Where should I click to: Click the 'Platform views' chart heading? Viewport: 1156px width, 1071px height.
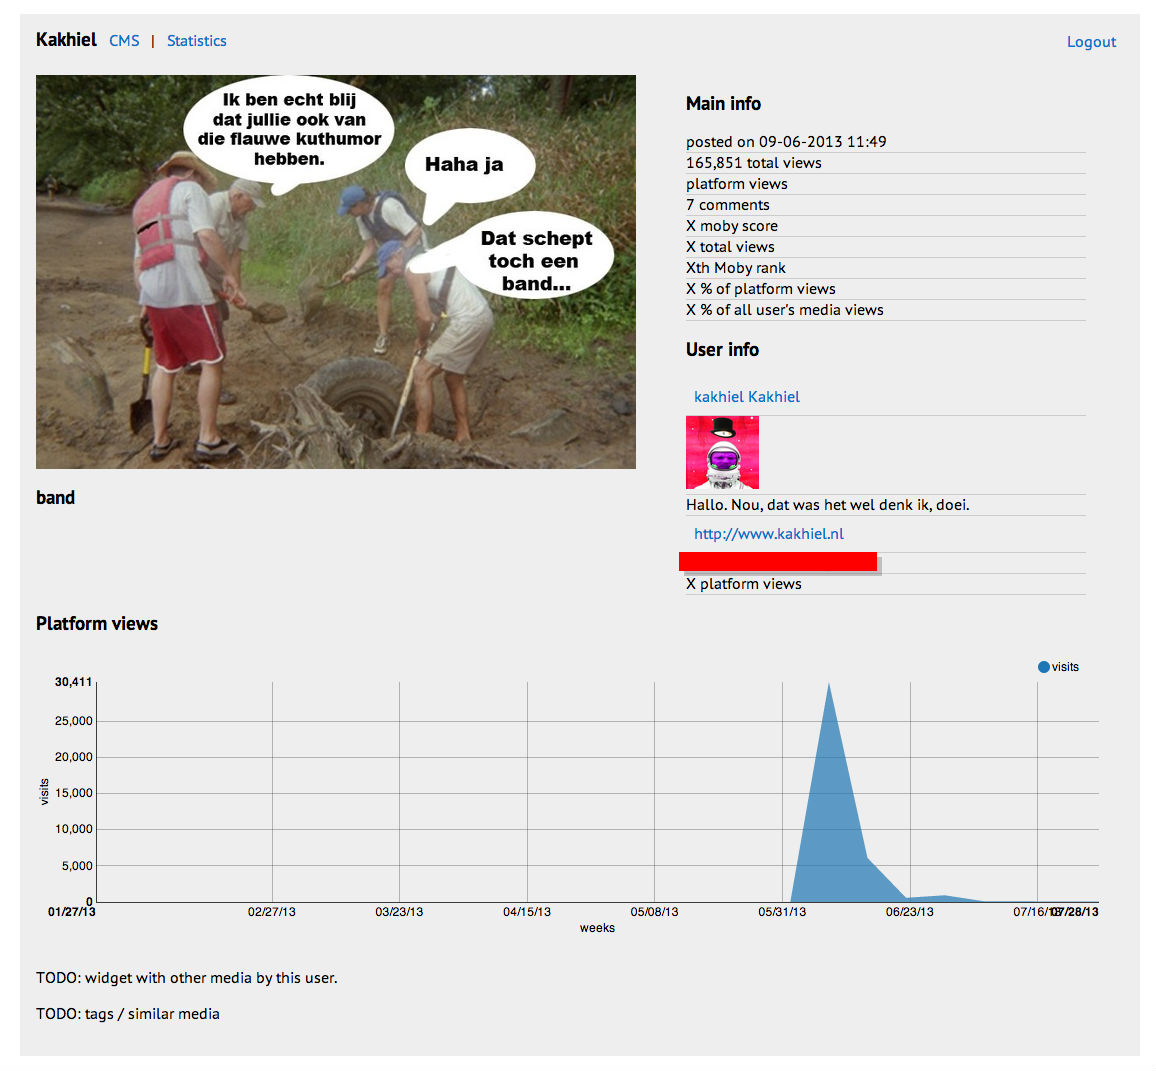[97, 624]
